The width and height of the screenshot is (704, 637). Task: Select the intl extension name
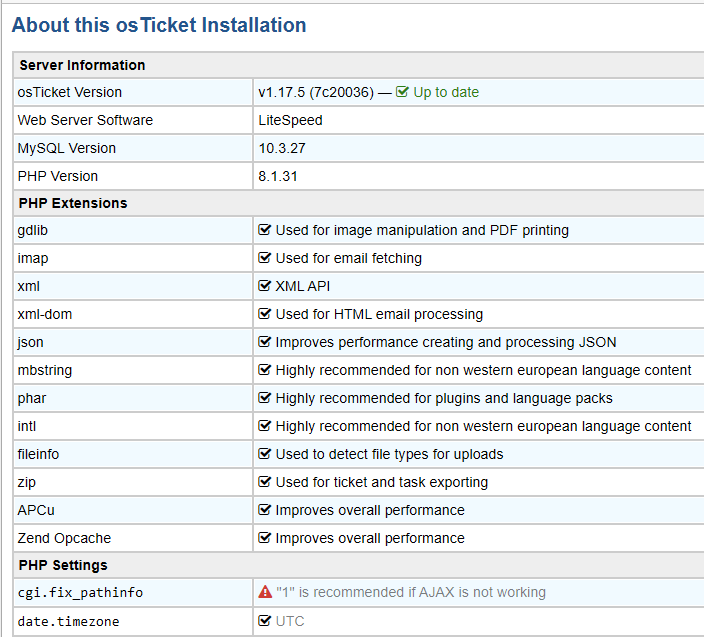point(26,426)
